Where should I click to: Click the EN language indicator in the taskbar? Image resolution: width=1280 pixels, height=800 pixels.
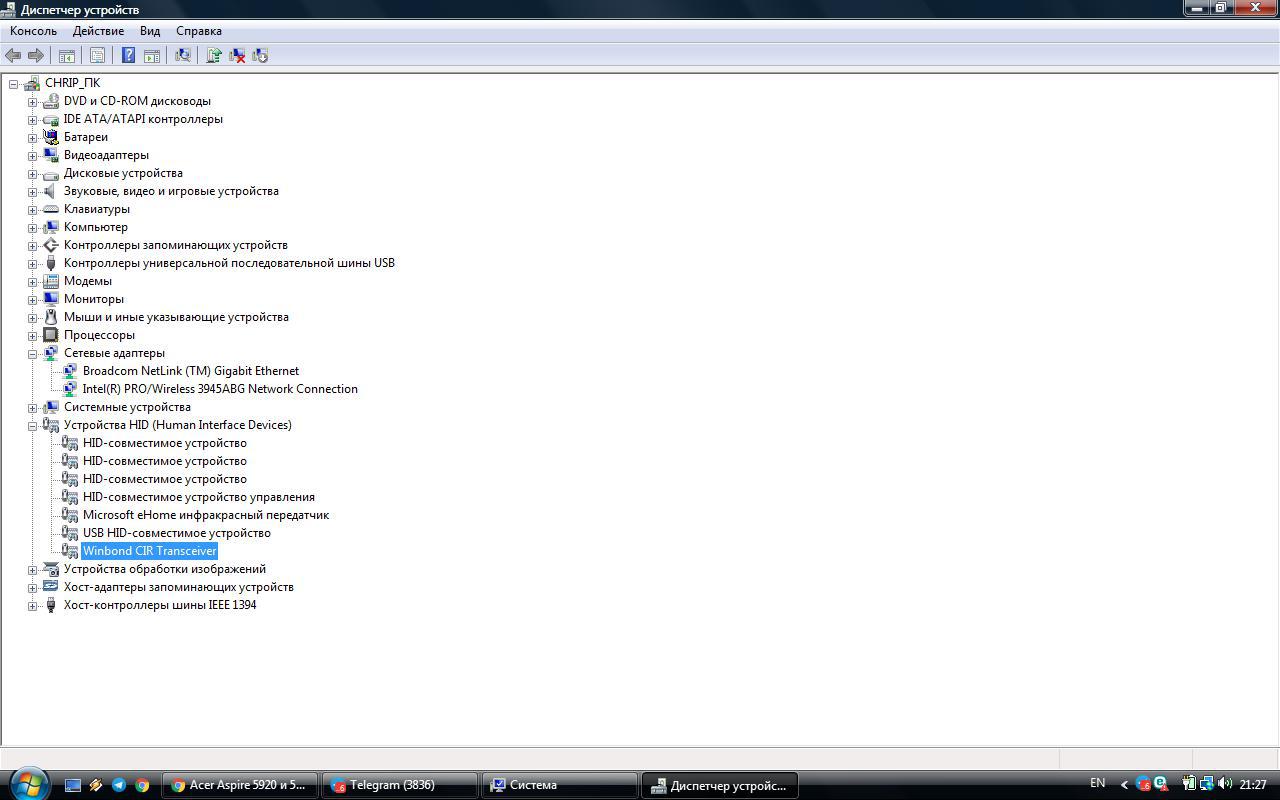(x=1098, y=783)
